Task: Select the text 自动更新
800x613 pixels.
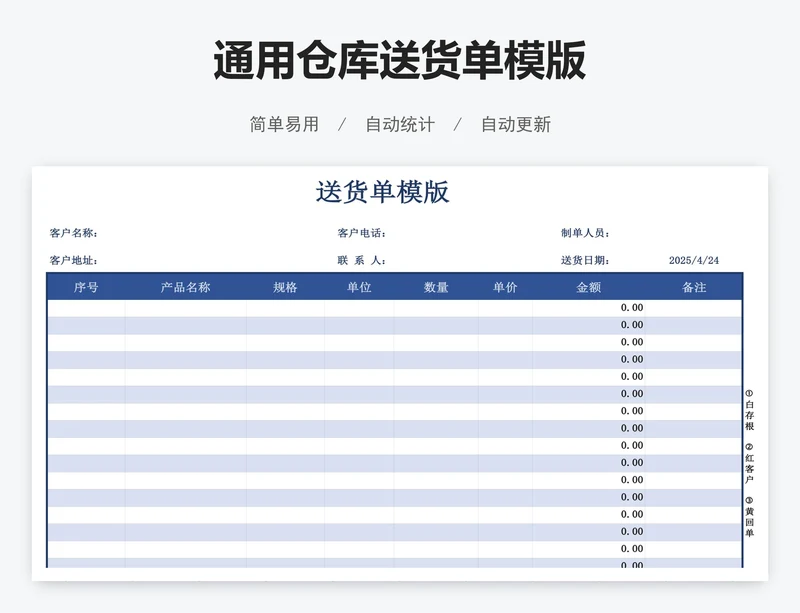Action: [x=516, y=125]
